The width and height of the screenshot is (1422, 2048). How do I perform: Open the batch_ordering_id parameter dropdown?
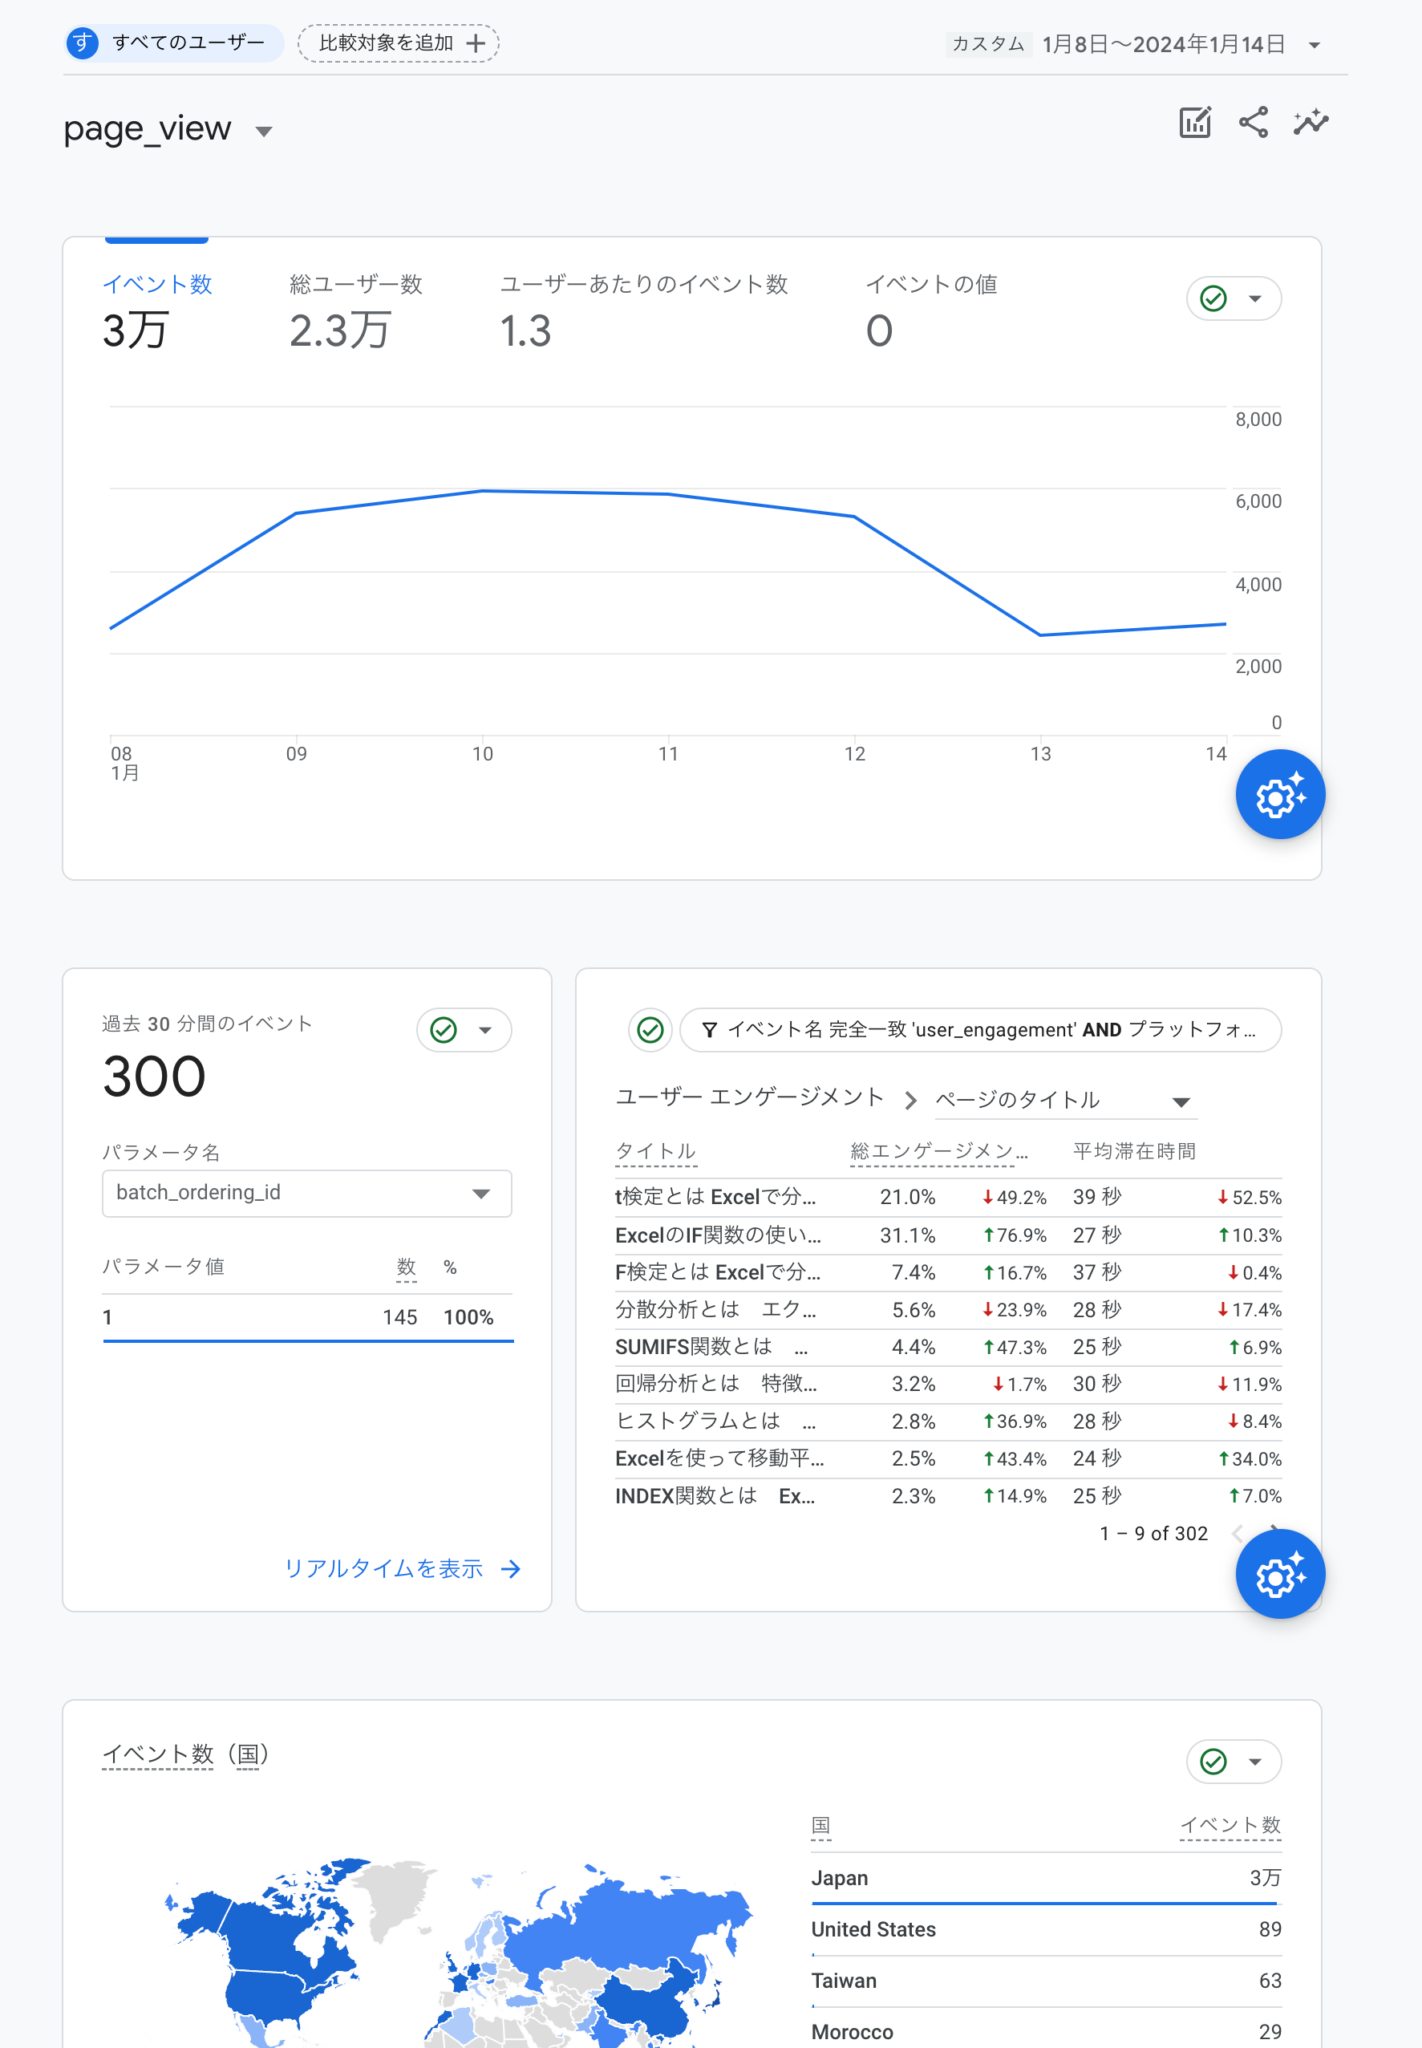click(x=306, y=1193)
